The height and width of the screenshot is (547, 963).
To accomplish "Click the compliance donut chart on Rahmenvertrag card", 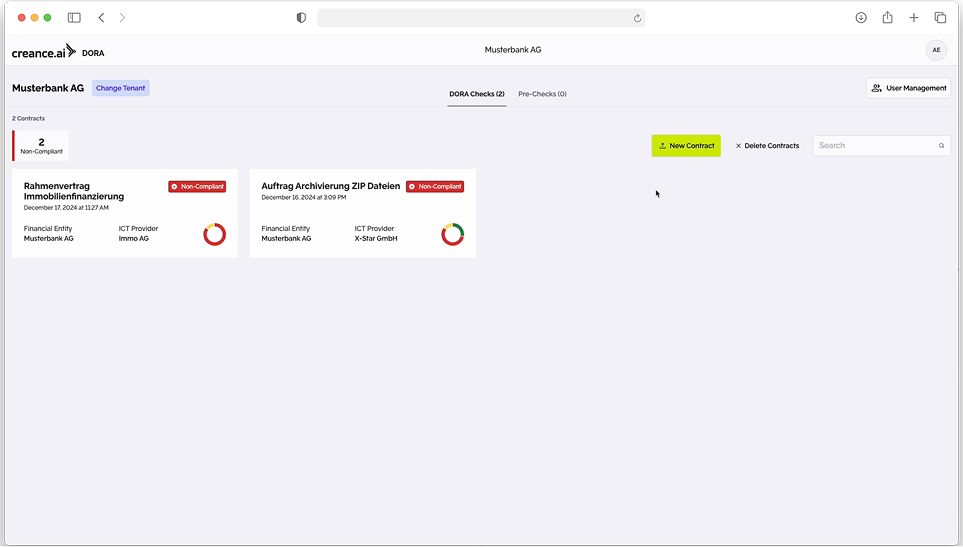I will point(214,235).
